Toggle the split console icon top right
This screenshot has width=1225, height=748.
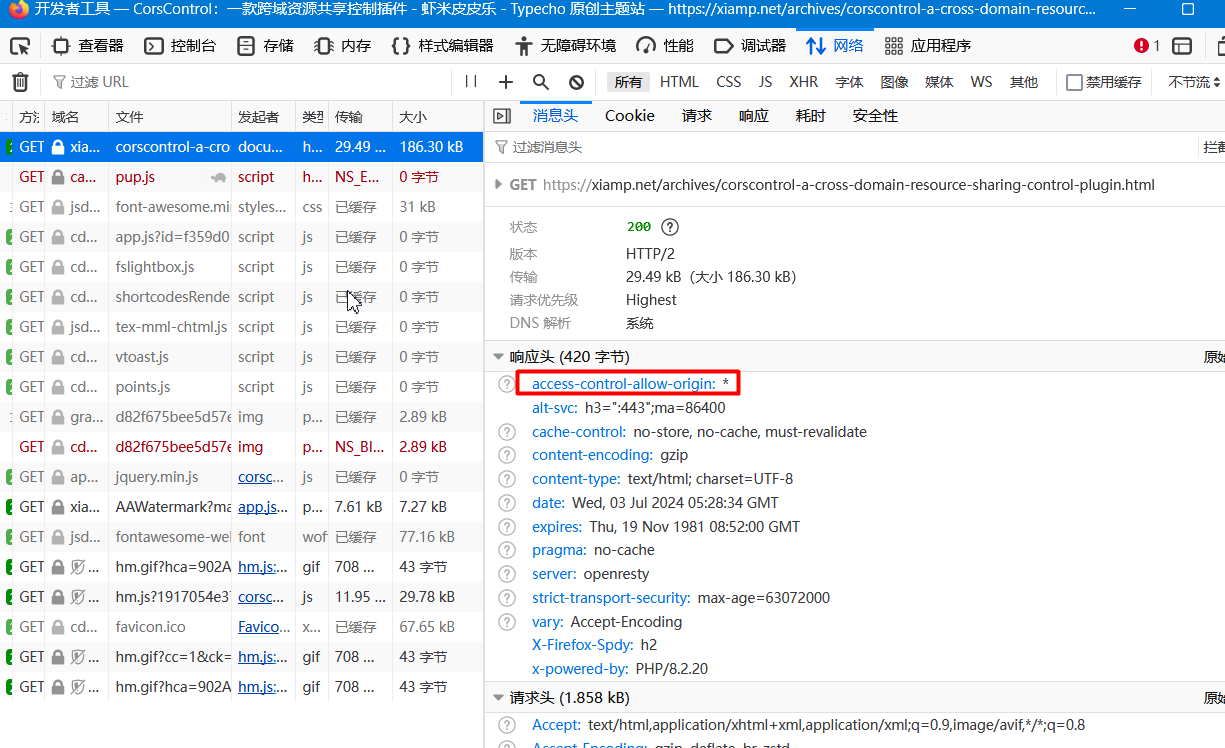pos(1183,44)
